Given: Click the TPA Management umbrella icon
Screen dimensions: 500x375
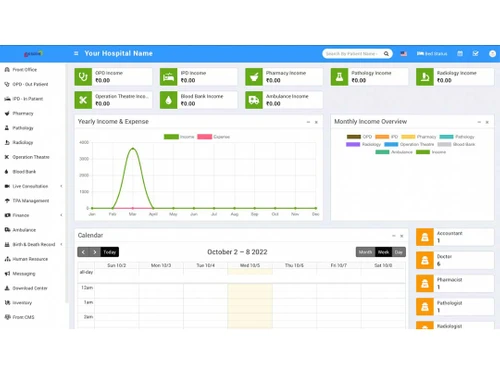Looking at the screenshot, I should (7, 201).
